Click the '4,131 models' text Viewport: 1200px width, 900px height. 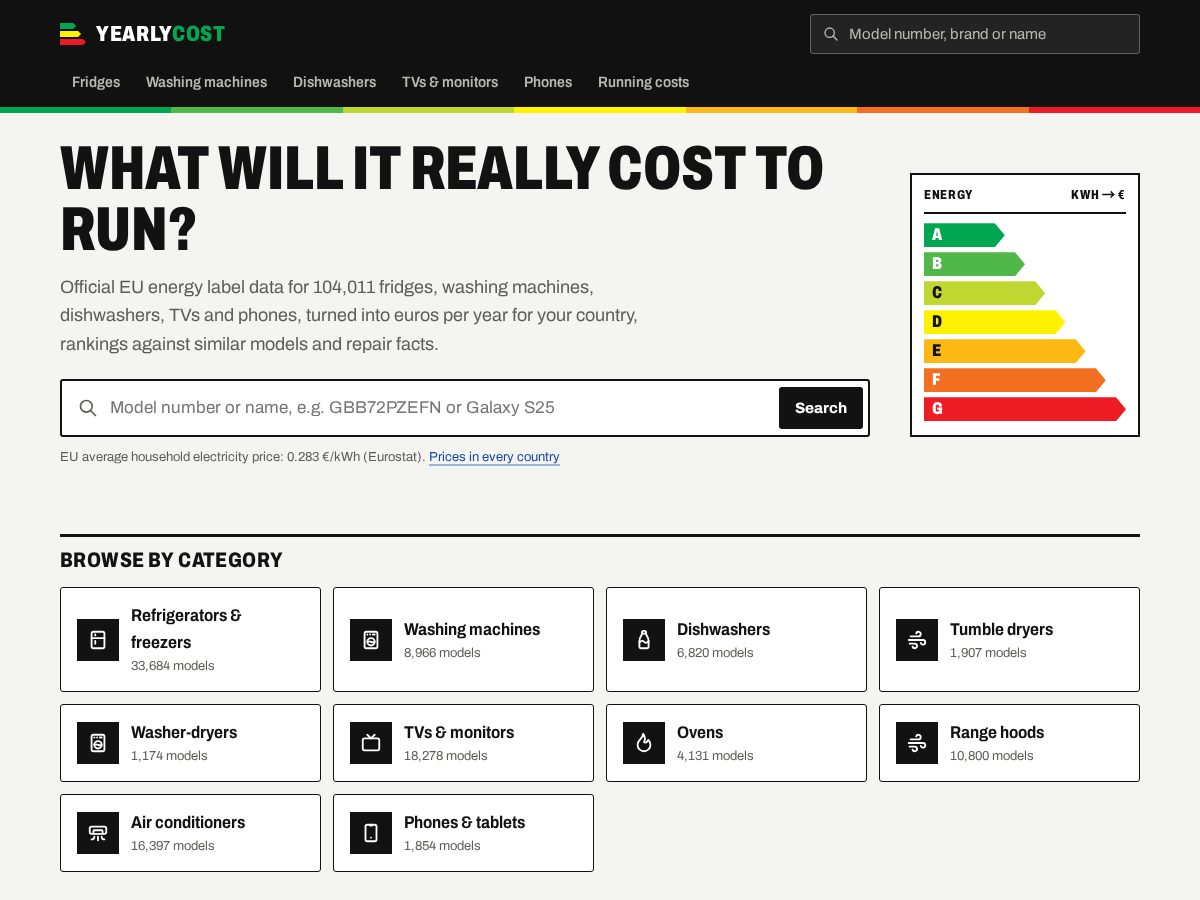coord(715,756)
